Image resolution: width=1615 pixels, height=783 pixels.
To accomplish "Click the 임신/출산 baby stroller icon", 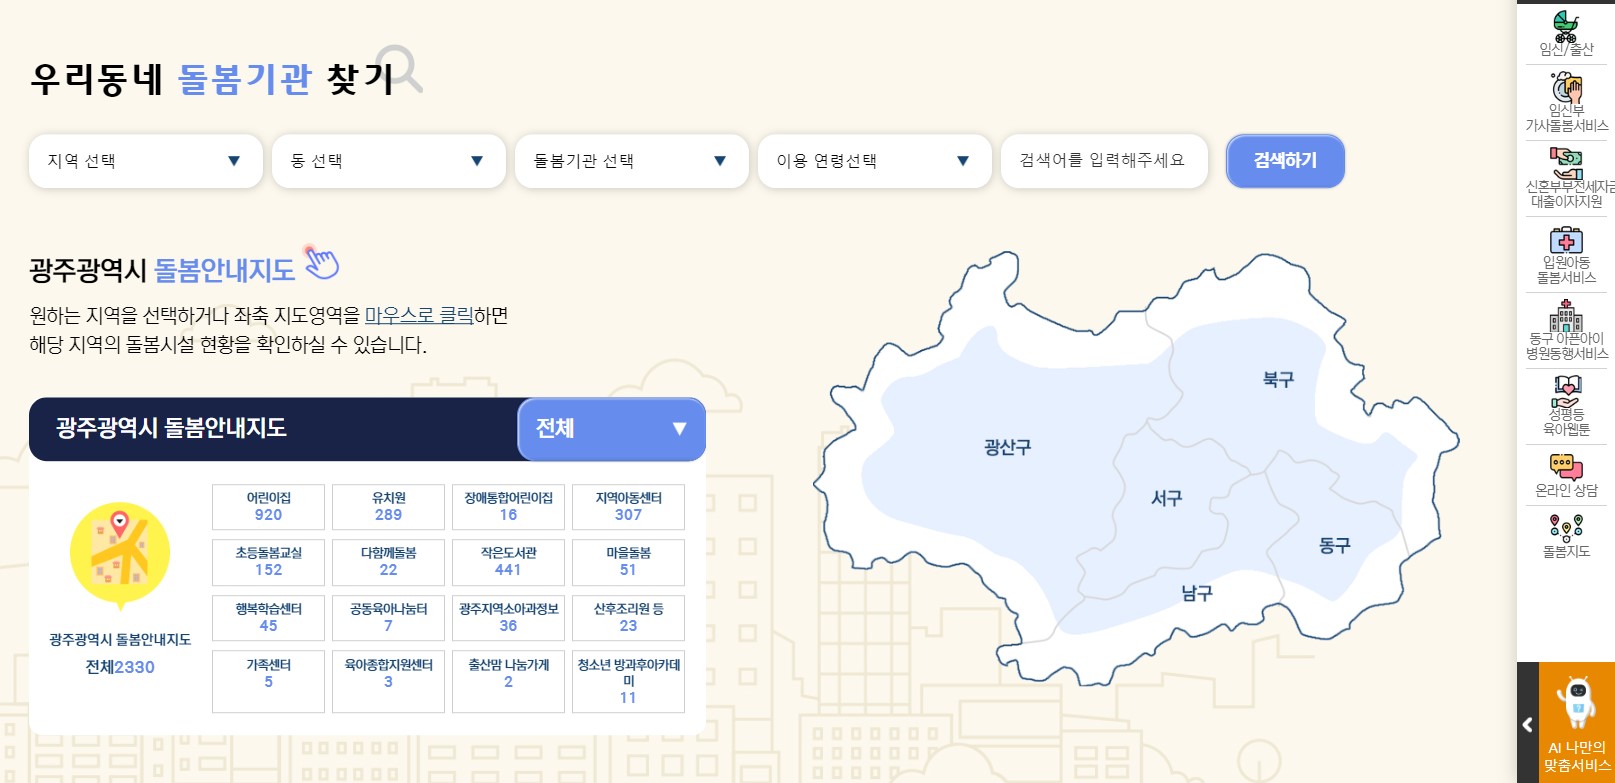I will (x=1565, y=27).
